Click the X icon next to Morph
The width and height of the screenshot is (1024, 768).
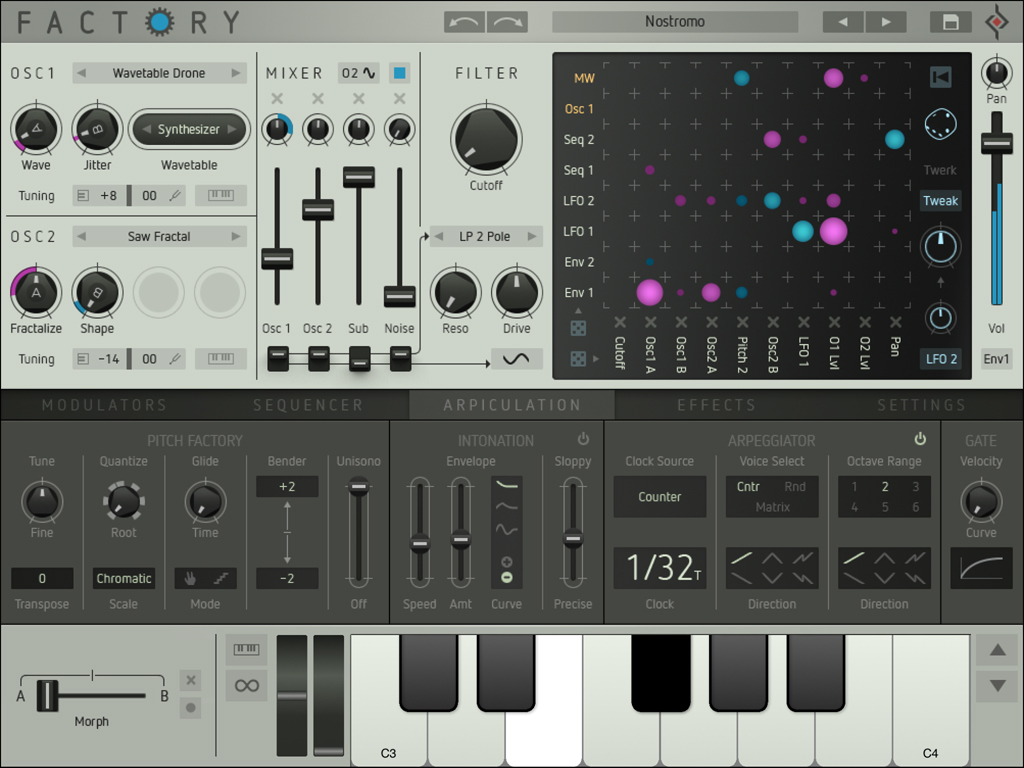pos(191,680)
